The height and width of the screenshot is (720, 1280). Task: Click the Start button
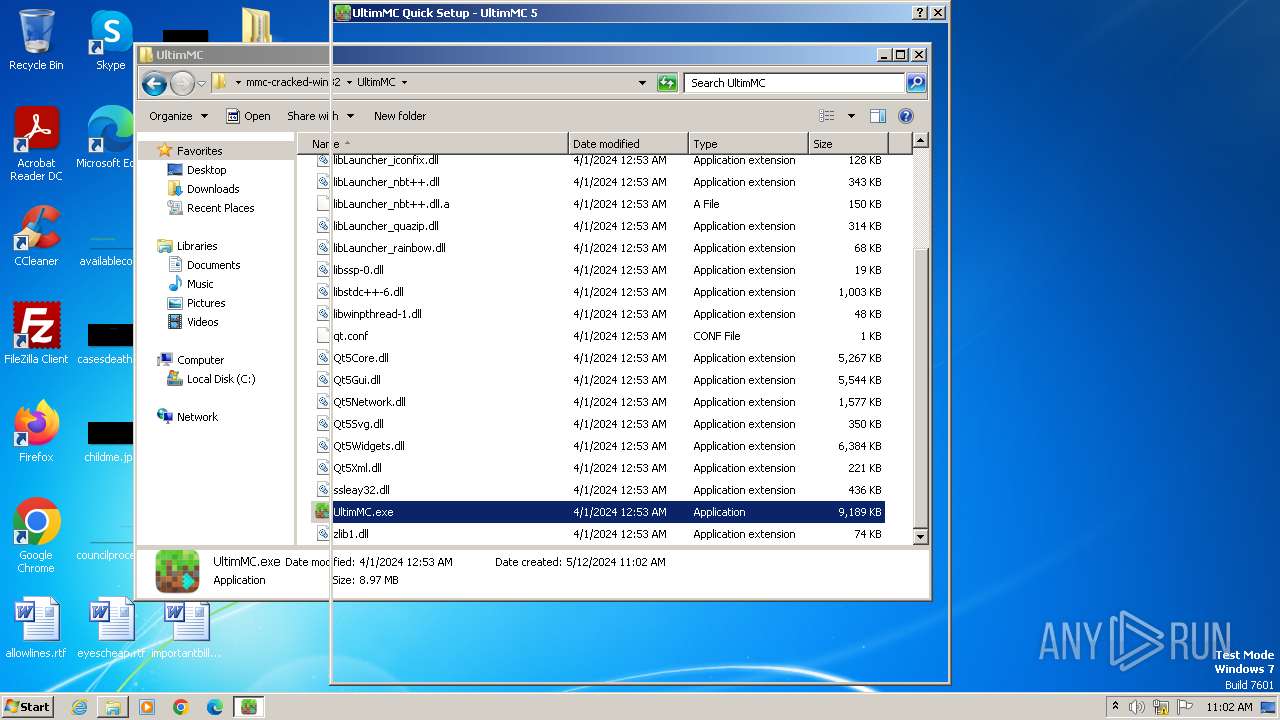click(x=28, y=706)
